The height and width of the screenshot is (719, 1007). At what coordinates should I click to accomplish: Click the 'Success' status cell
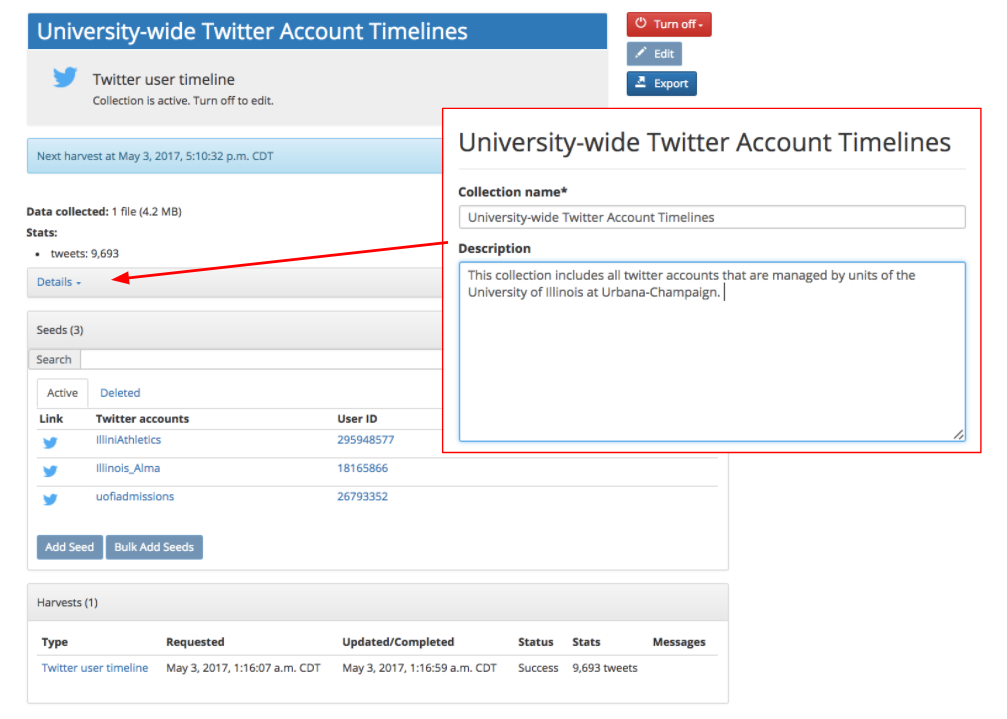coord(538,668)
